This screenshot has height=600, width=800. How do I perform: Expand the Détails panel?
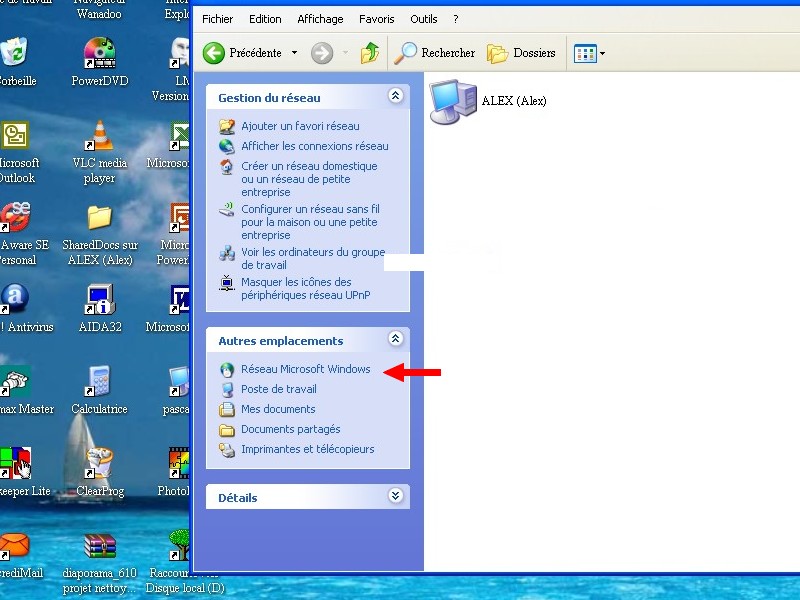tap(395, 497)
